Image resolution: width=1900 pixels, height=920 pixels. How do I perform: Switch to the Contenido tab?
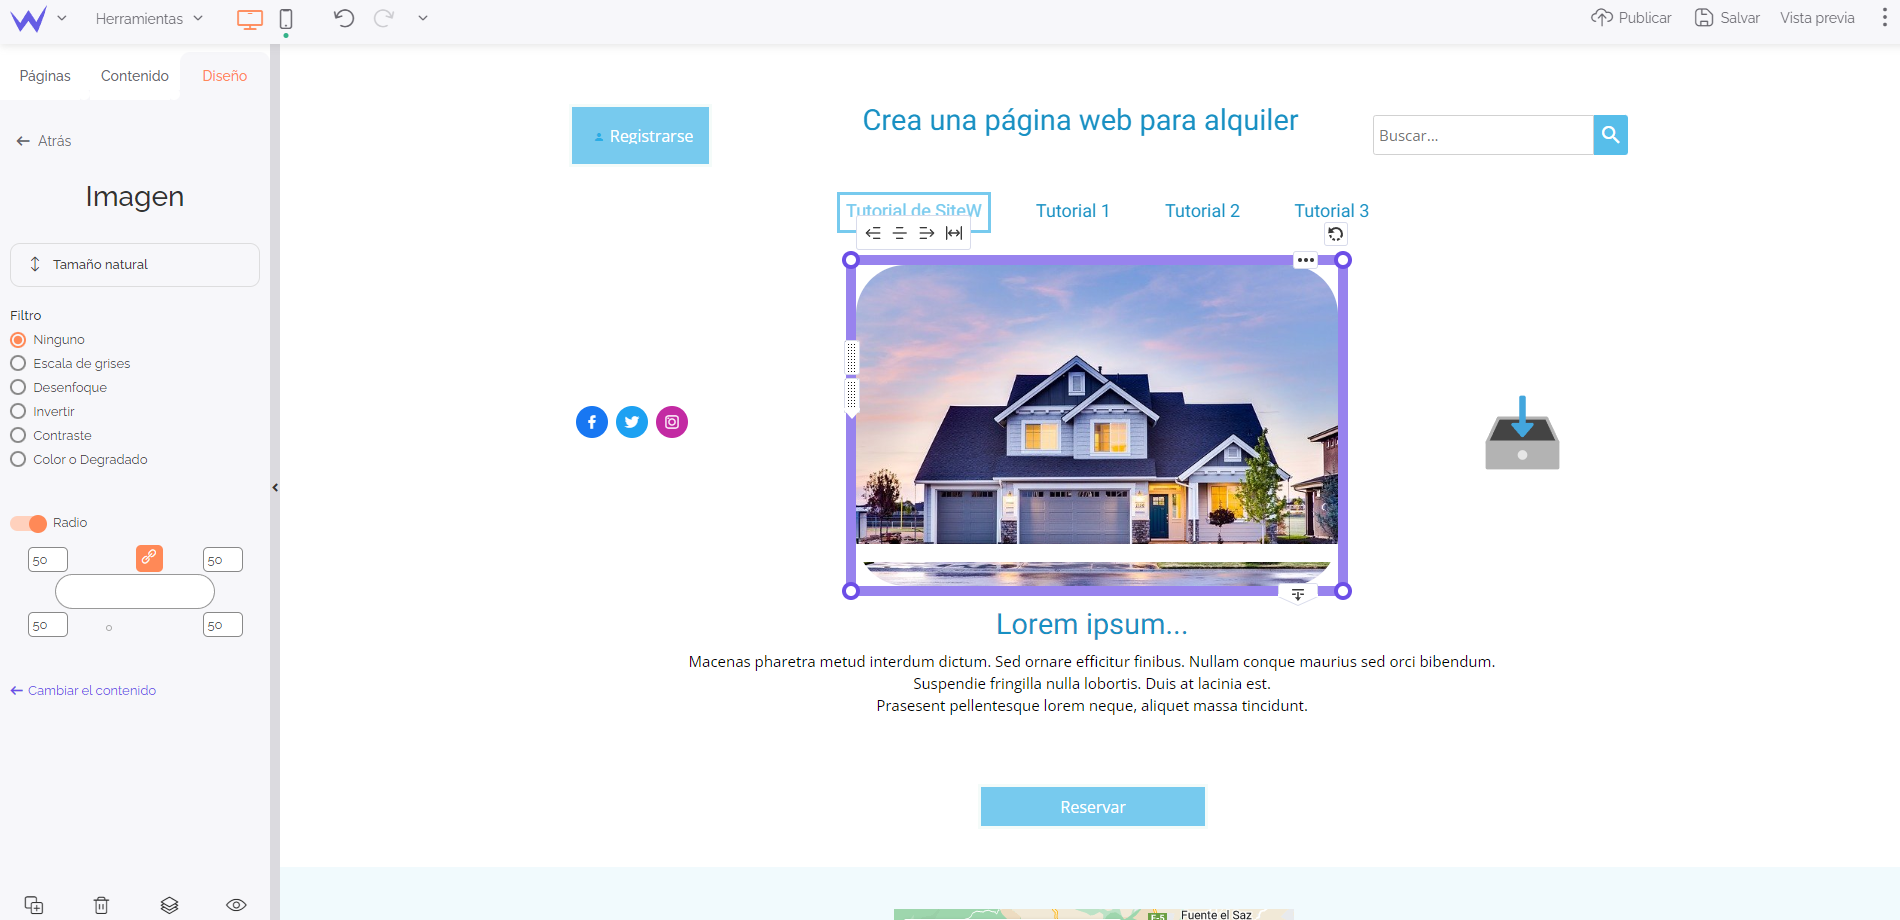135,76
